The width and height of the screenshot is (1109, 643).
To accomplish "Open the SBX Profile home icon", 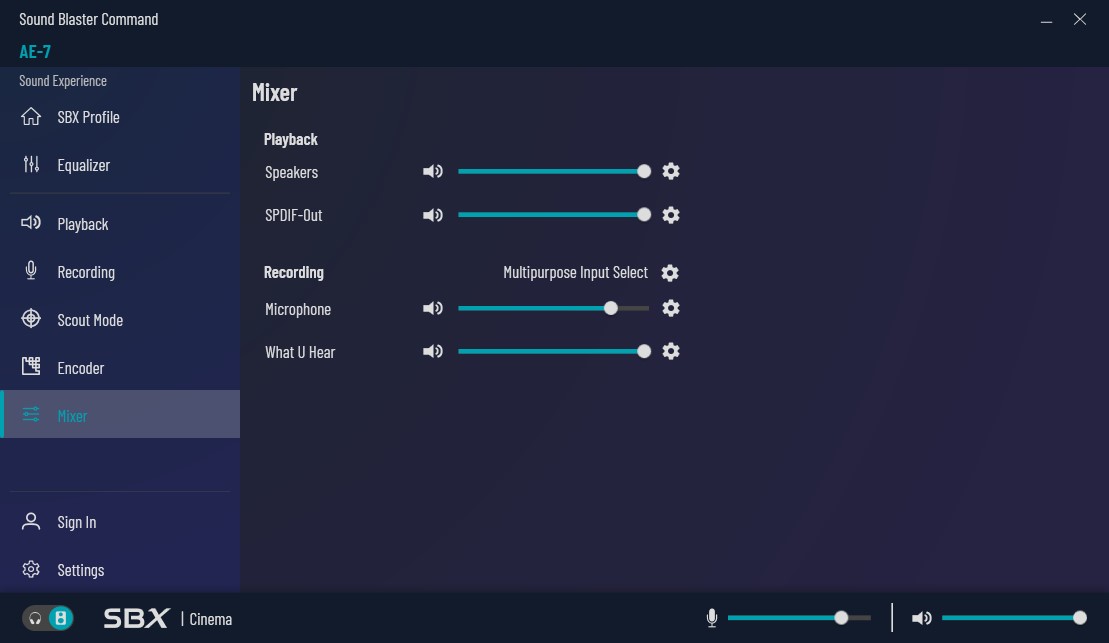I will [30, 116].
